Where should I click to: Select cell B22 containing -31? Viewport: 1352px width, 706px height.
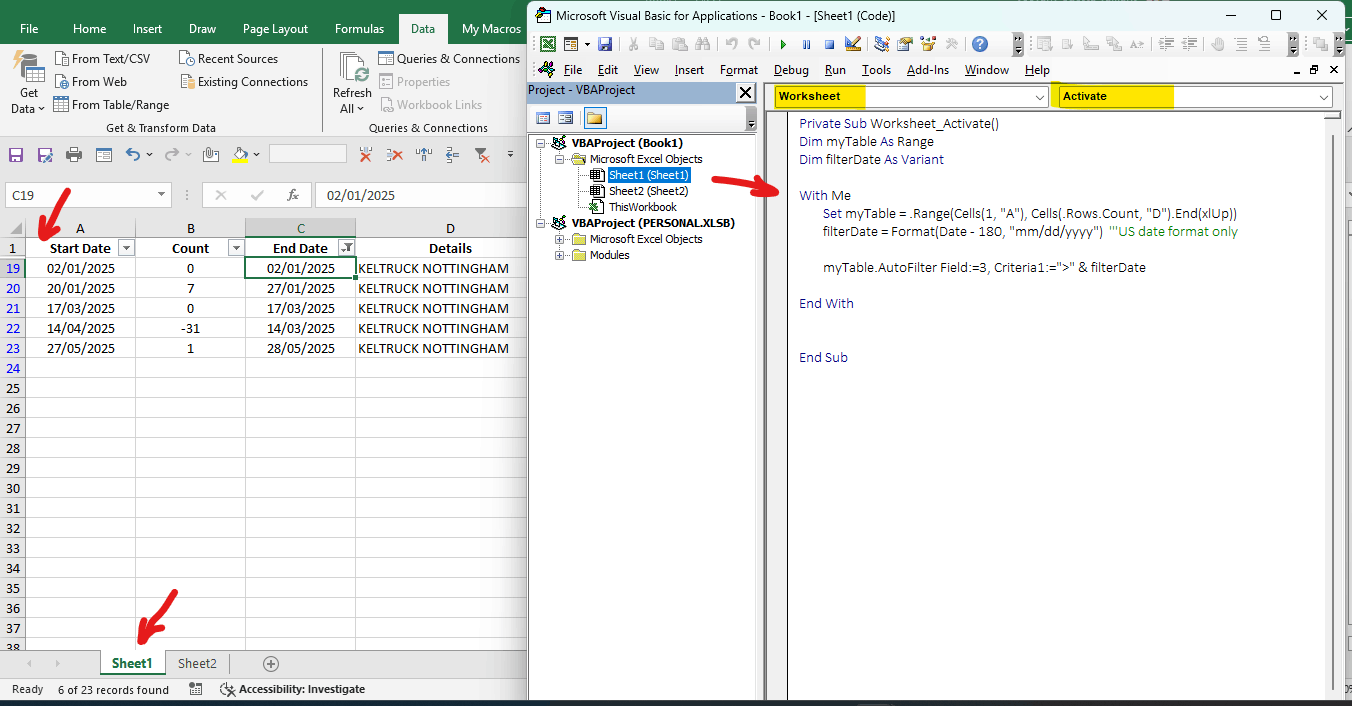click(x=190, y=328)
